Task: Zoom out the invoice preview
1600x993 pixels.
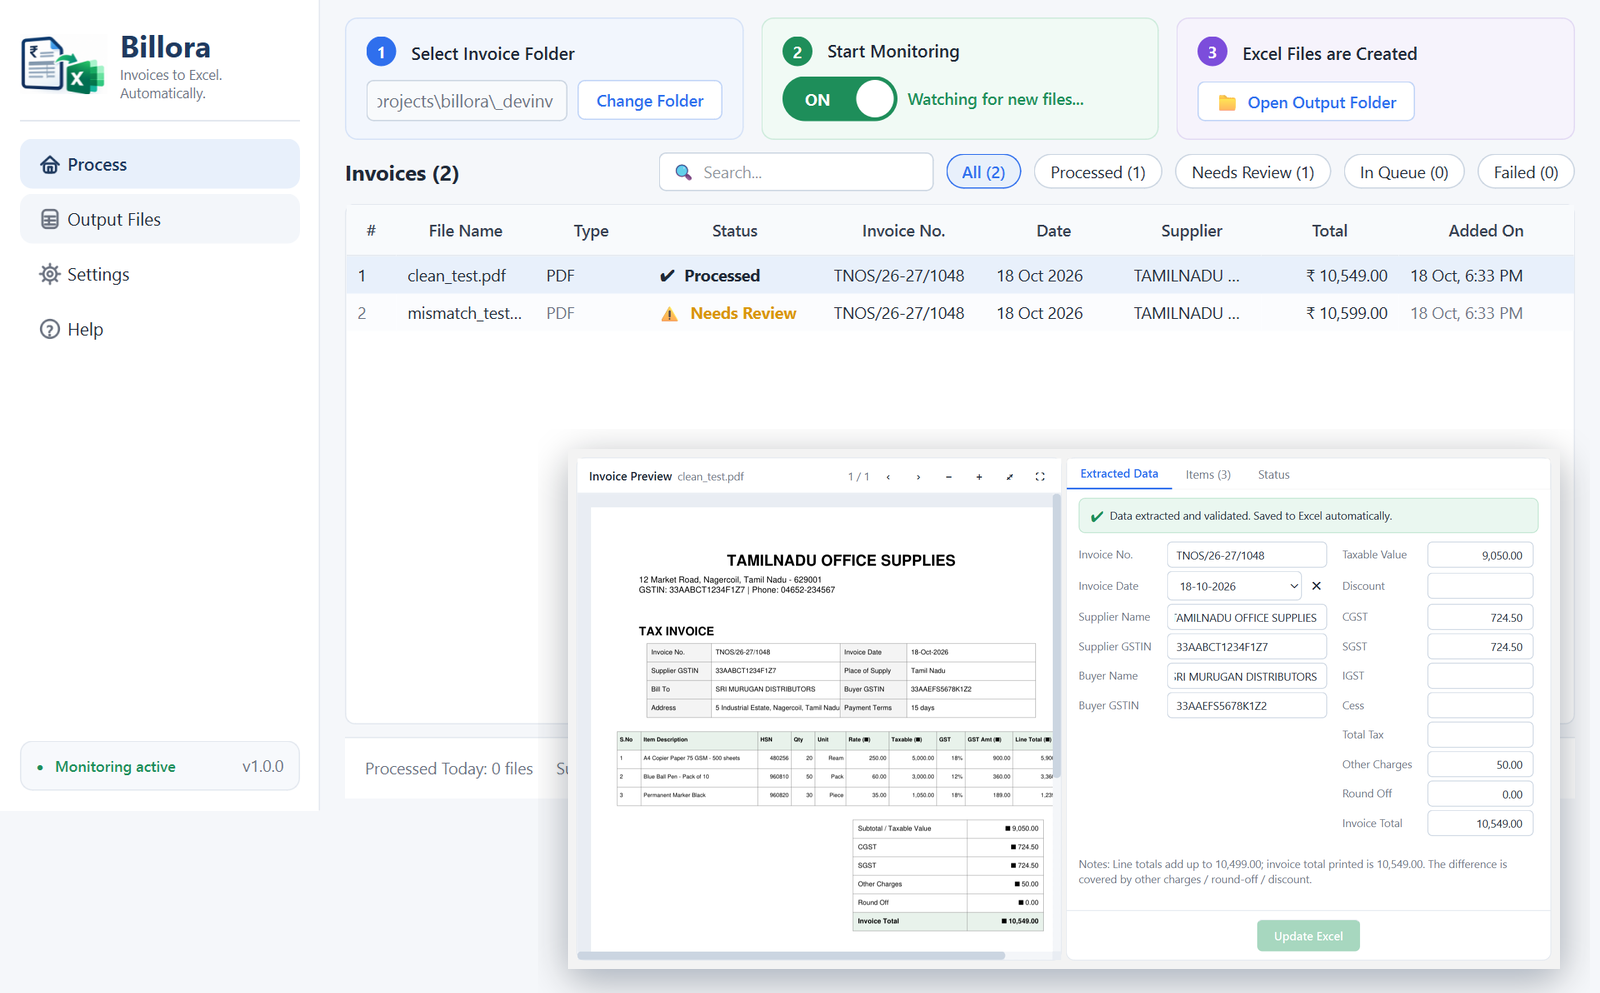Action: [x=949, y=477]
